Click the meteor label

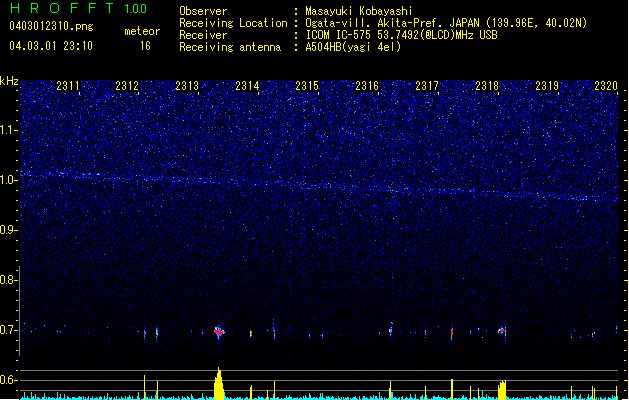coord(142,31)
